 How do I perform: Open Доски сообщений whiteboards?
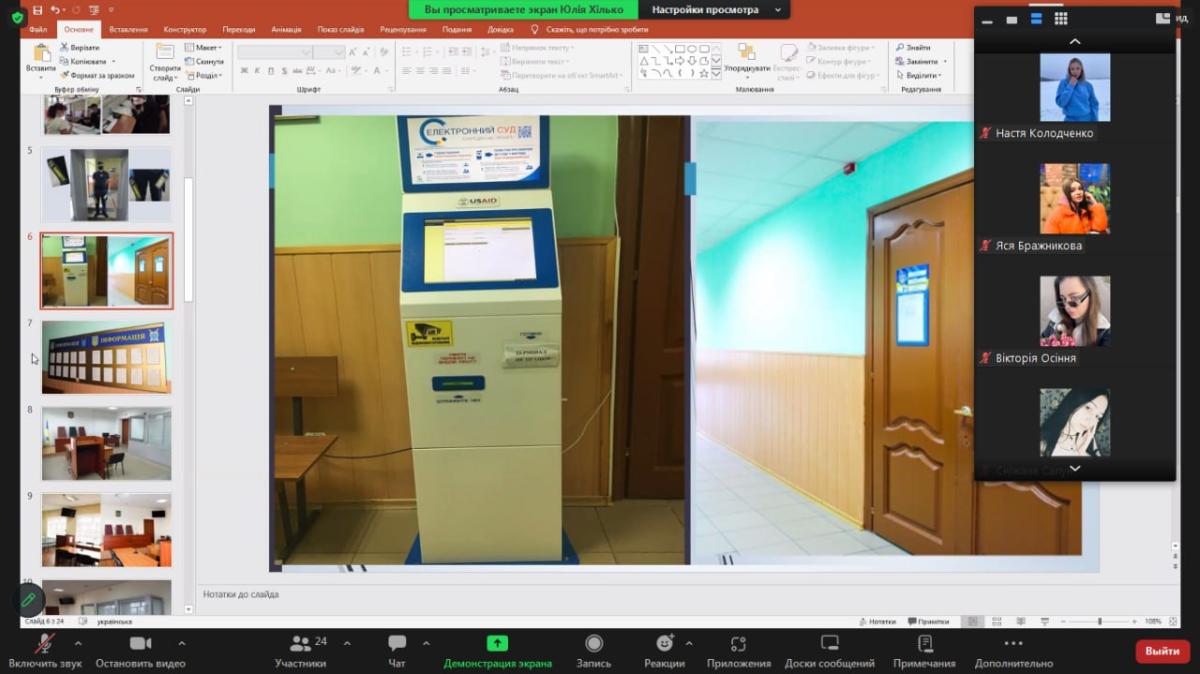pyautogui.click(x=829, y=644)
